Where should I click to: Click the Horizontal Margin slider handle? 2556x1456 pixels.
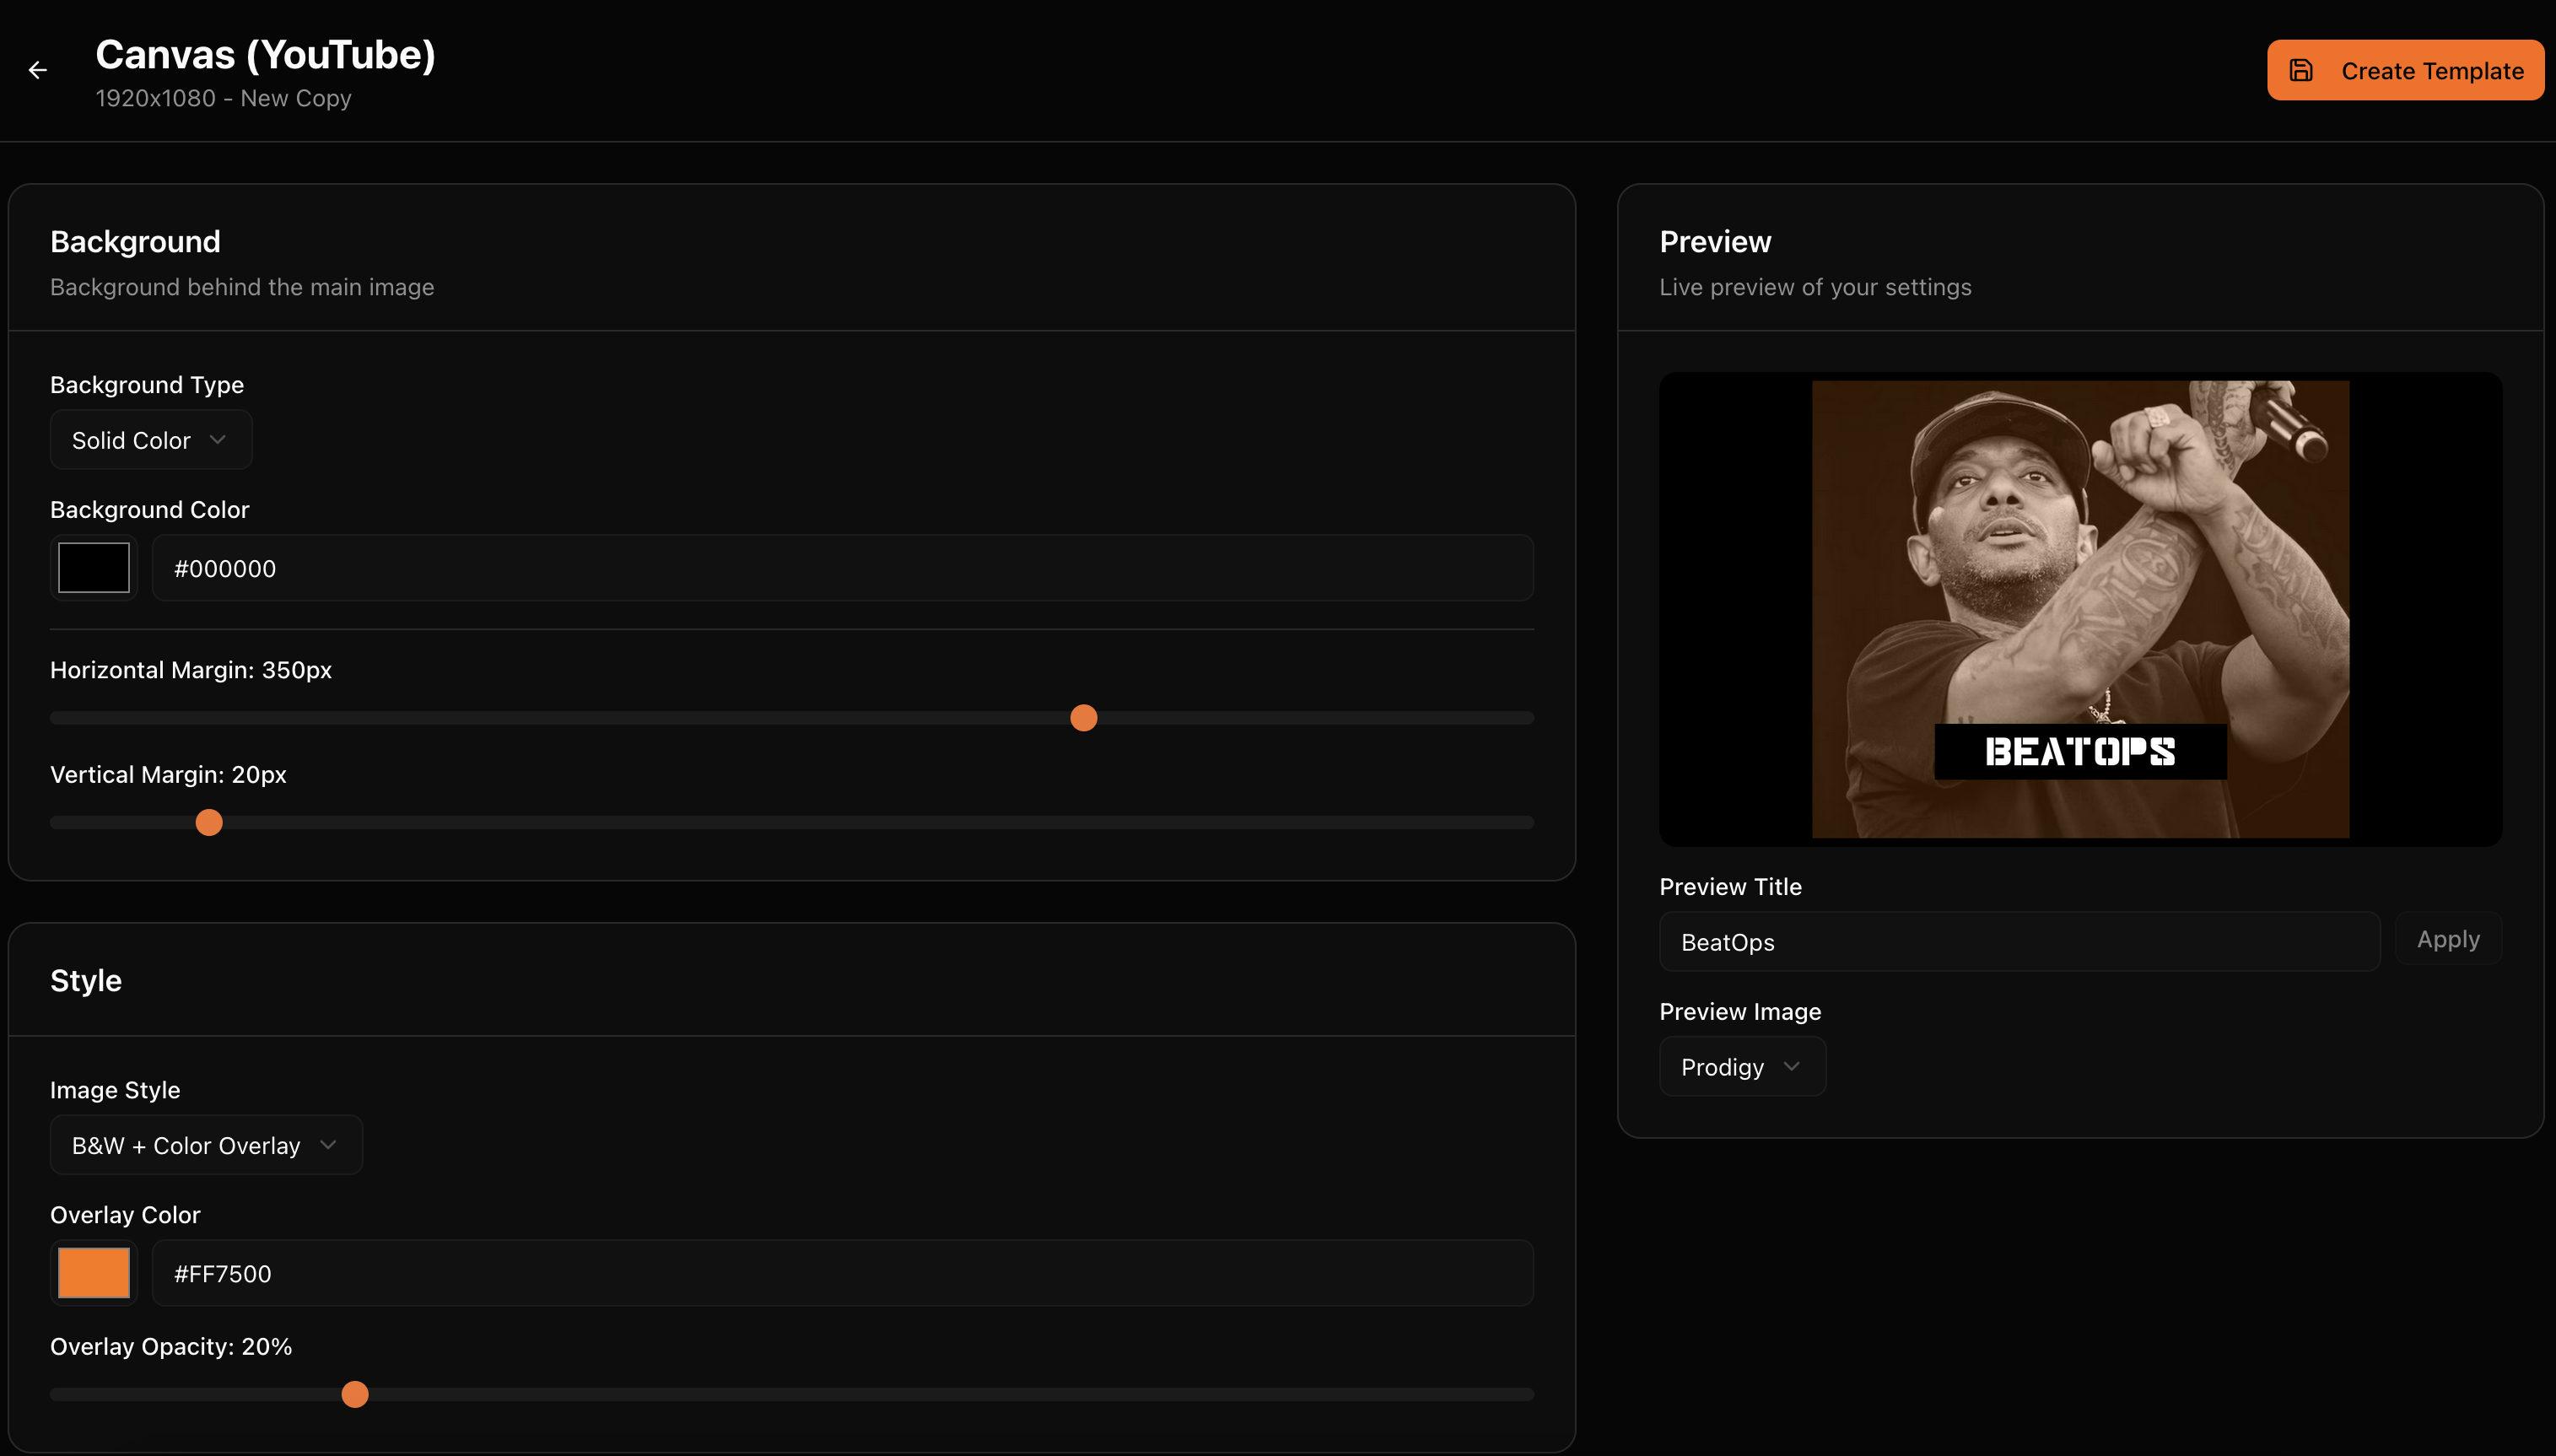[1083, 718]
